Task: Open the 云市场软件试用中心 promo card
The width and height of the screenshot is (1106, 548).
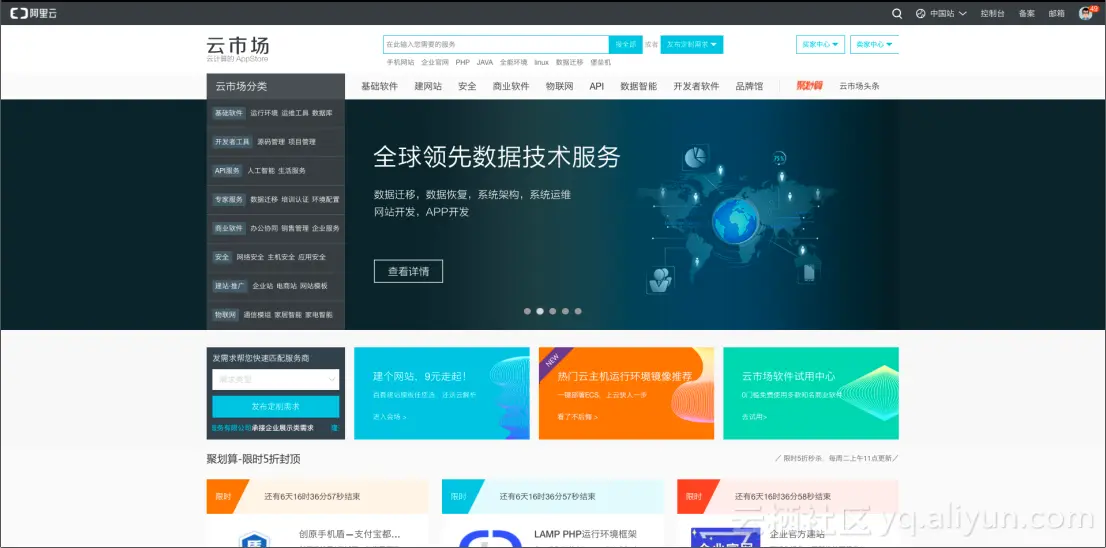Action: click(811, 393)
